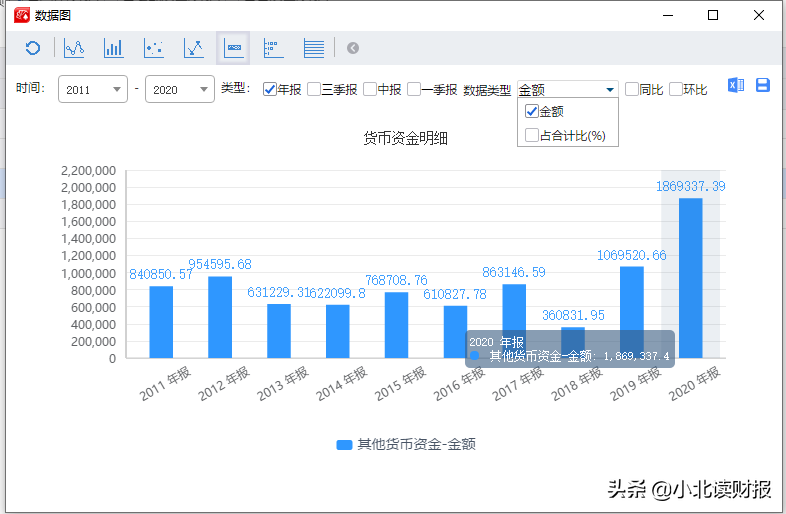Open the start year 2011 dropdown
The image size is (786, 514).
[x=93, y=89]
